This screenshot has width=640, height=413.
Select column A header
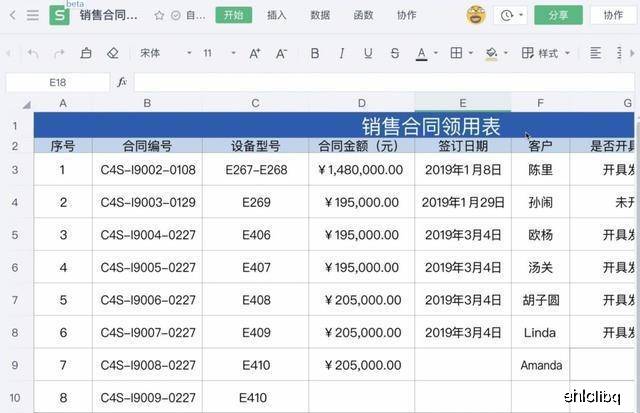click(x=63, y=104)
